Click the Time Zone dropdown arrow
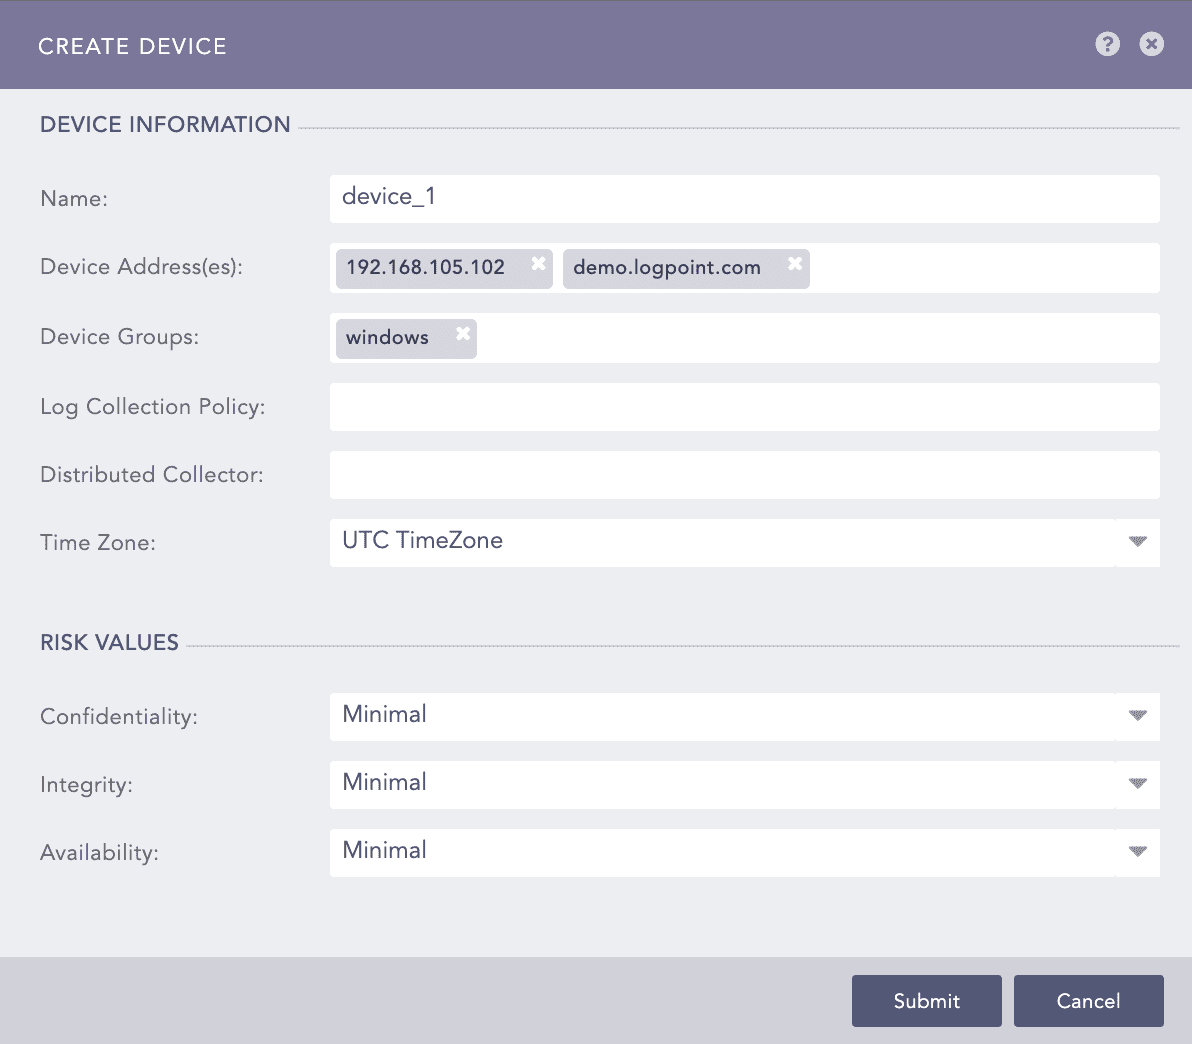 pyautogui.click(x=1137, y=542)
